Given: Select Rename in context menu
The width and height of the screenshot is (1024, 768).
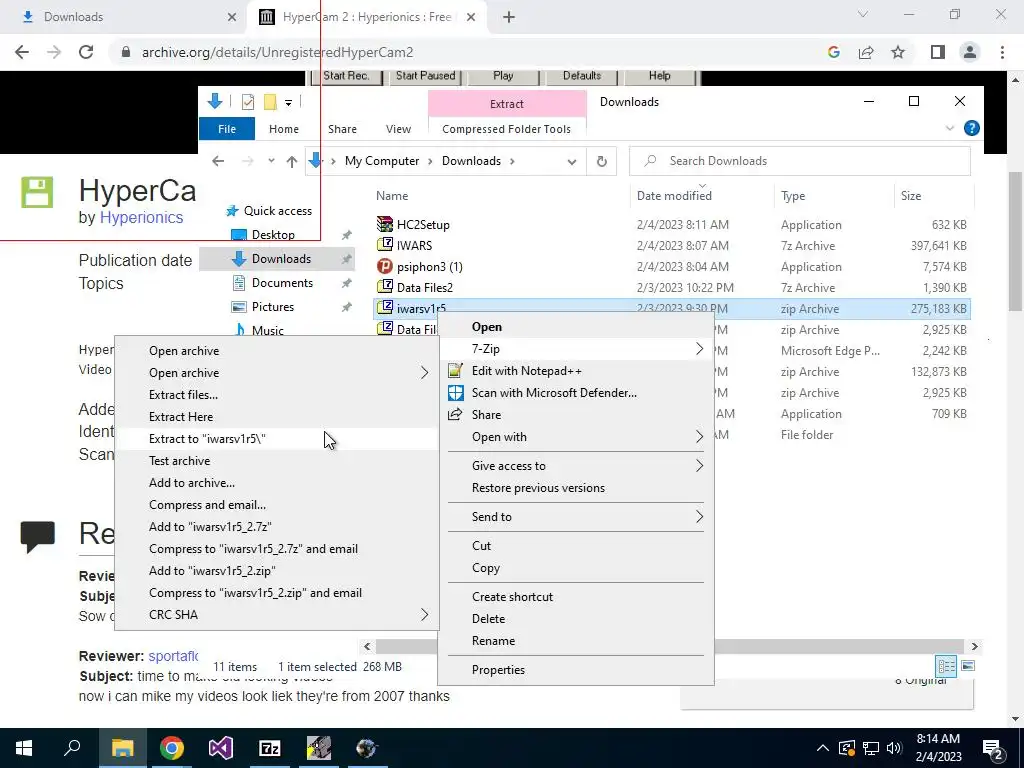Looking at the screenshot, I should pyautogui.click(x=575, y=641).
